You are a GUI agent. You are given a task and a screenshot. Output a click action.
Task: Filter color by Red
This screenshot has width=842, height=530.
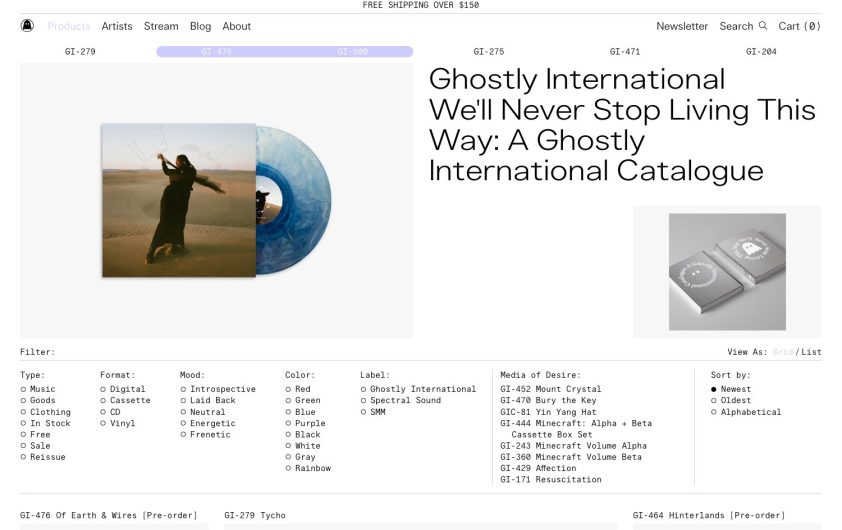tap(298, 389)
